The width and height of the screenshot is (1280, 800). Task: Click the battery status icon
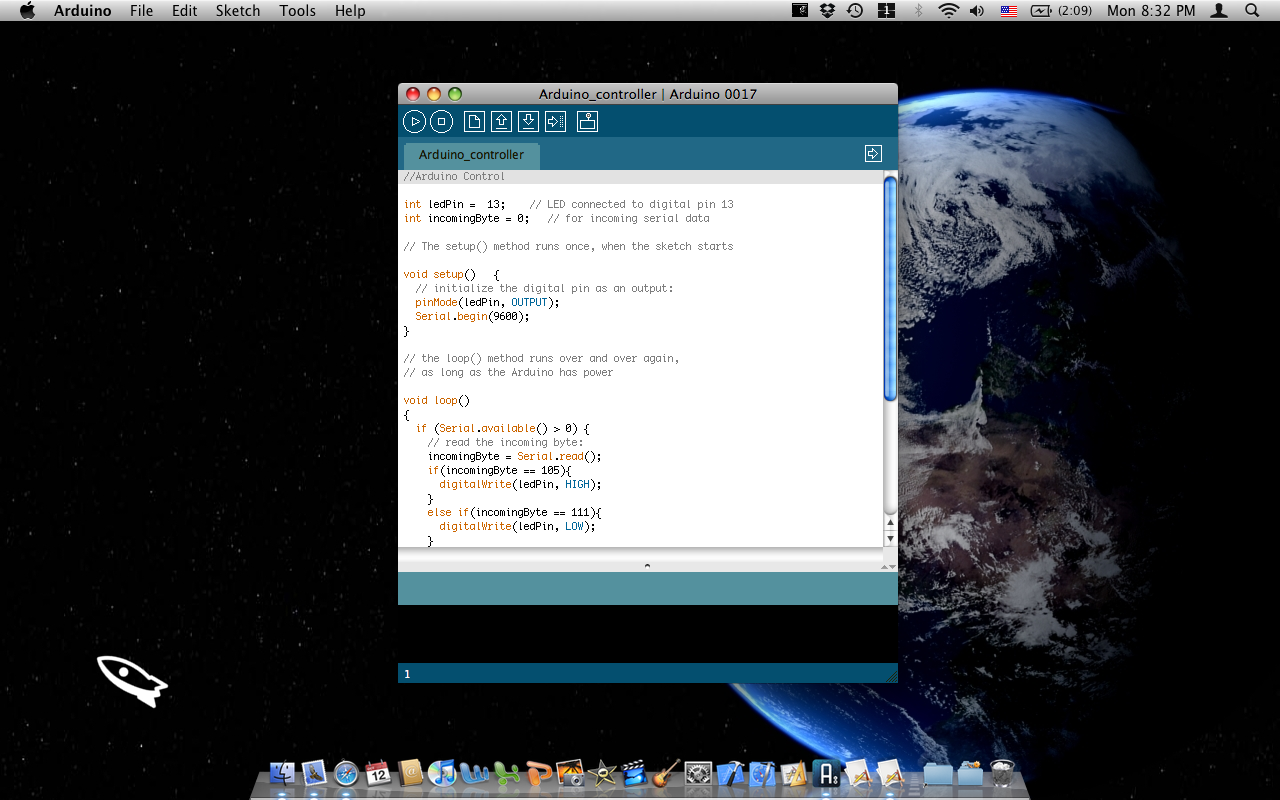click(1042, 11)
